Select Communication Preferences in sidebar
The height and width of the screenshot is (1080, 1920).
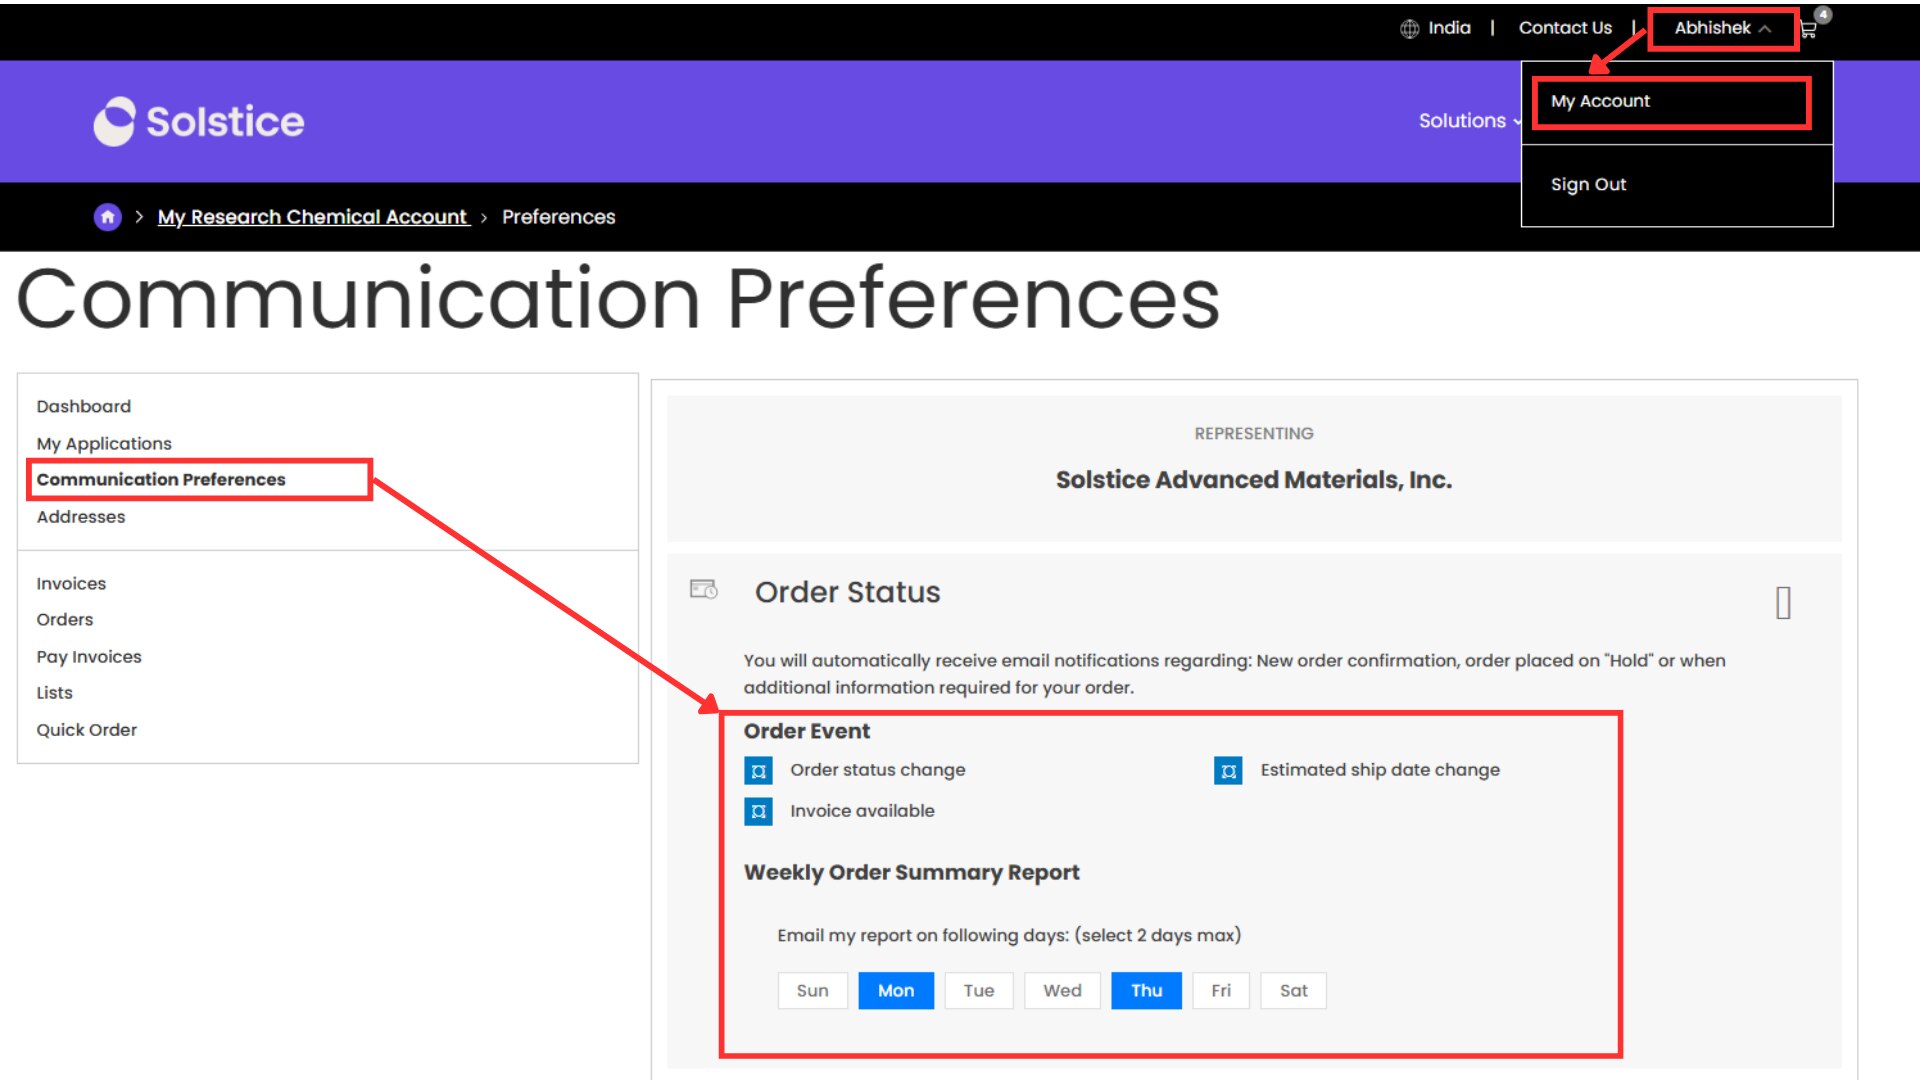pyautogui.click(x=161, y=479)
